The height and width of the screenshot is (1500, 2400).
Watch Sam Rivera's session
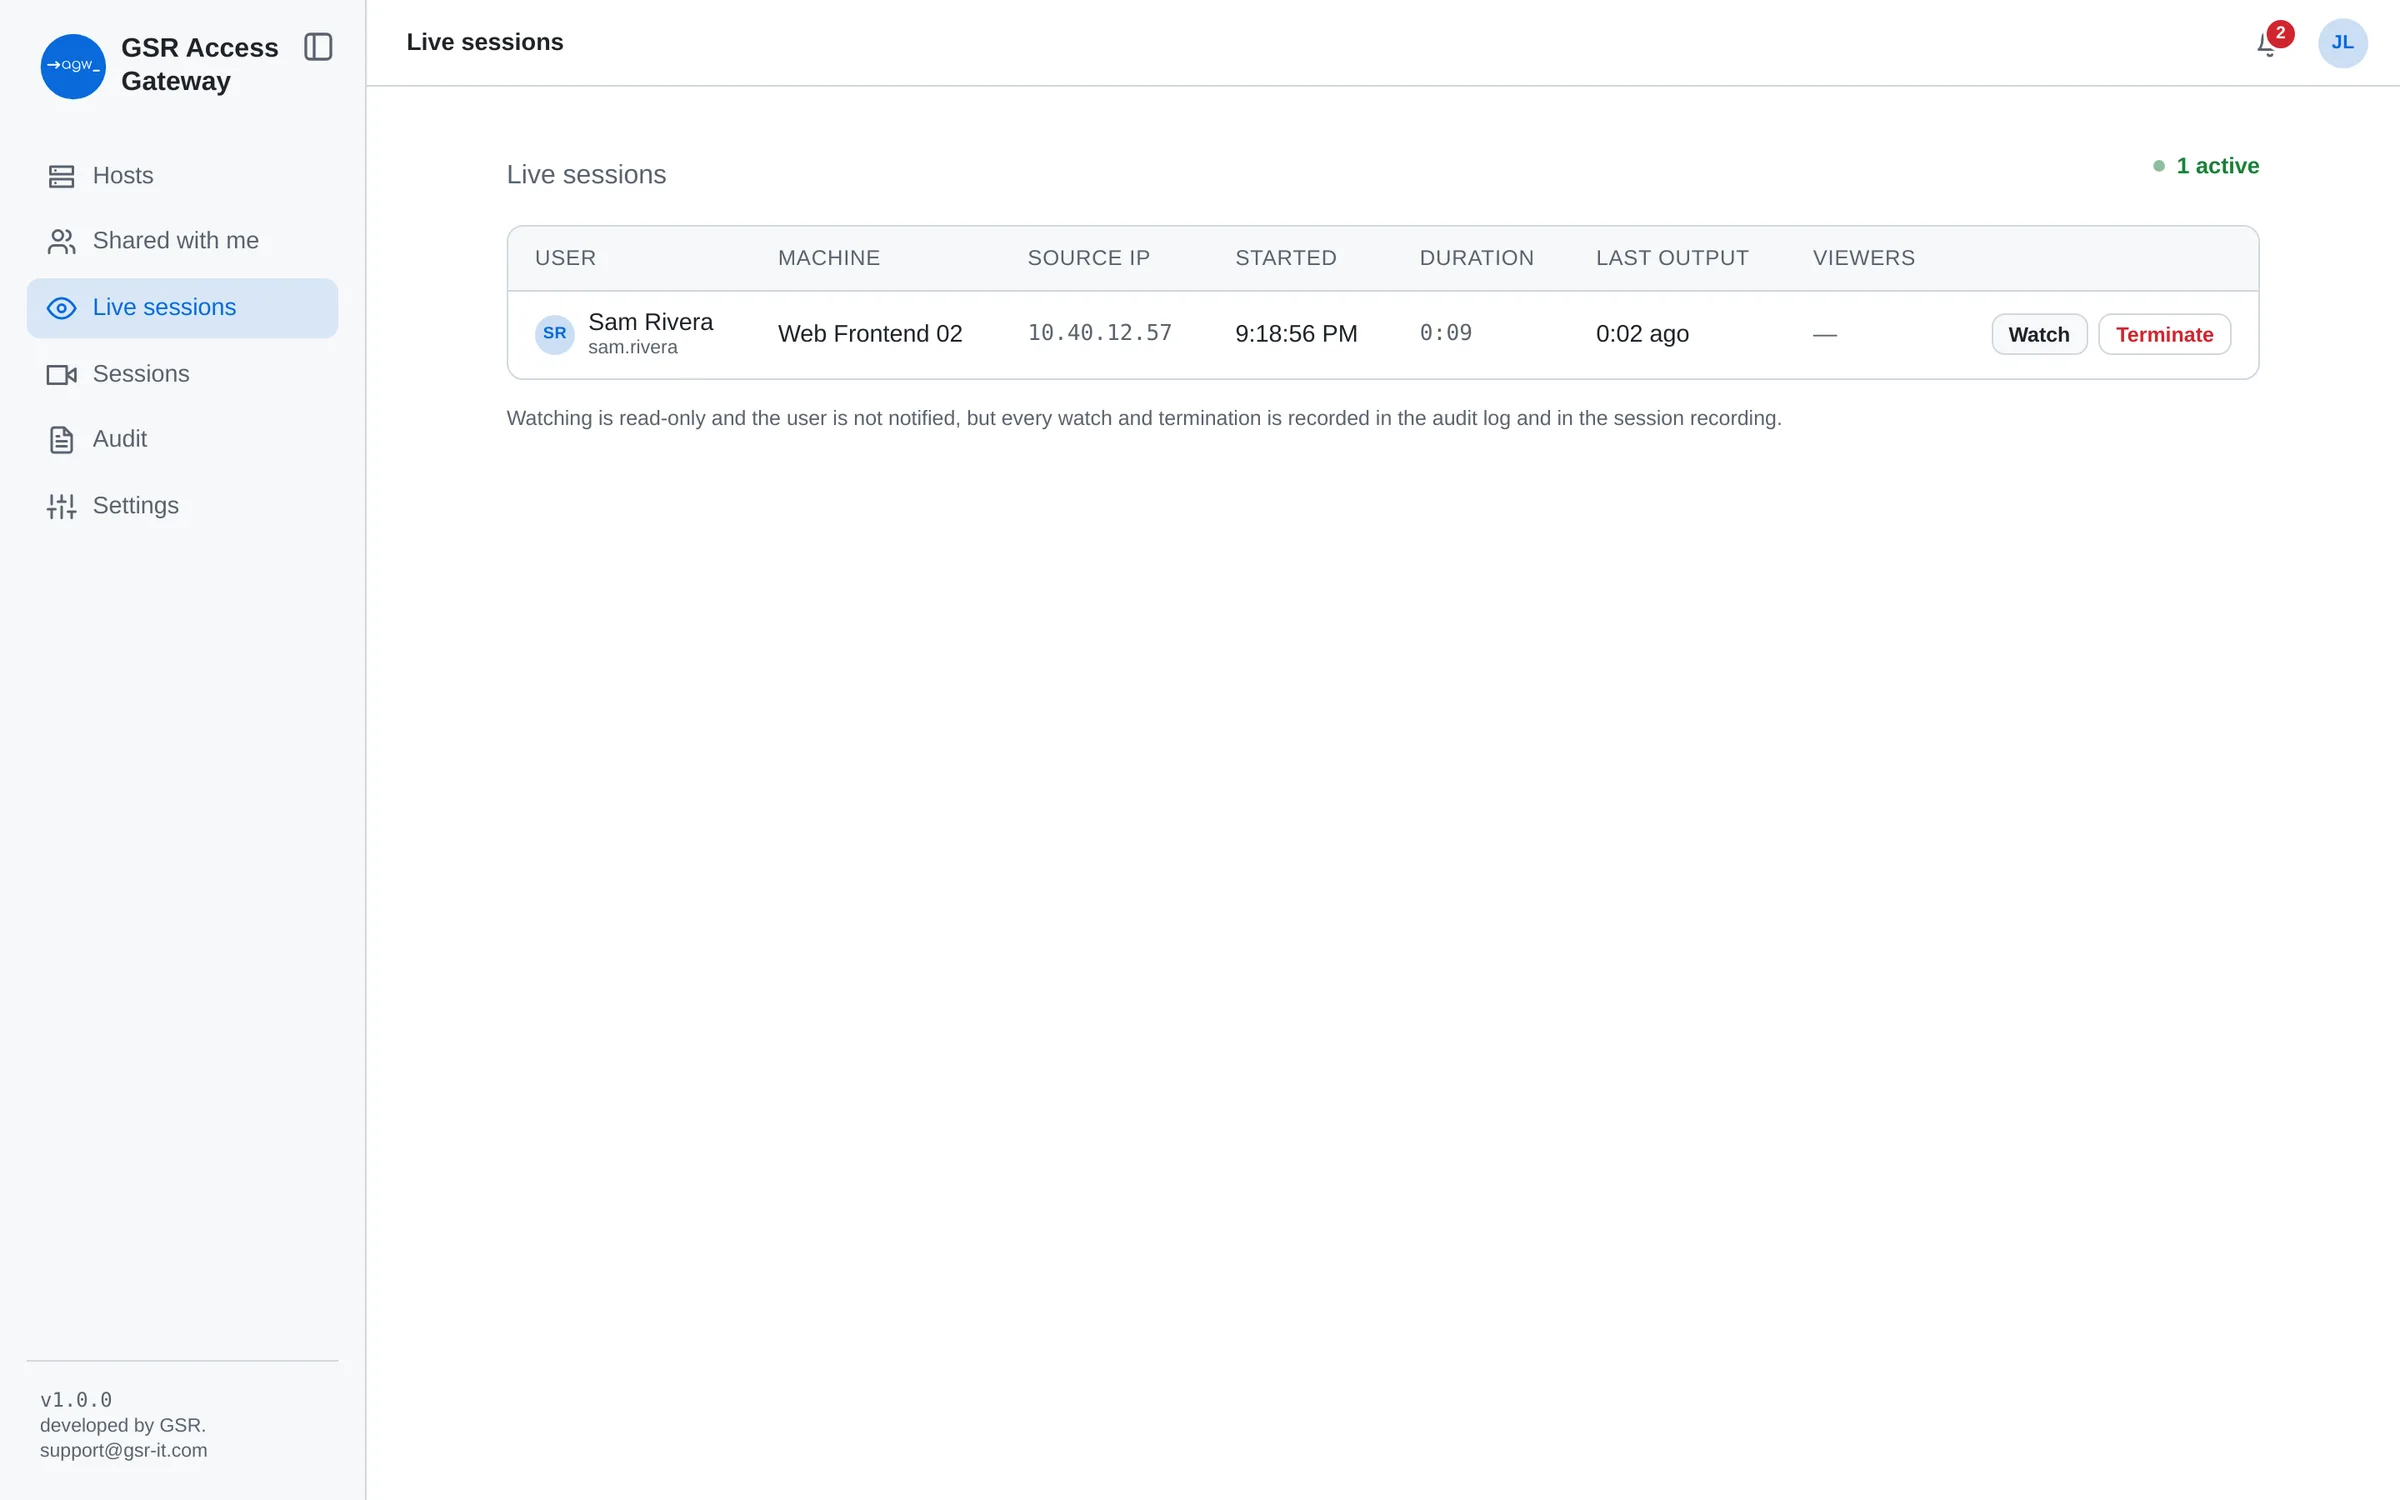click(x=2039, y=334)
